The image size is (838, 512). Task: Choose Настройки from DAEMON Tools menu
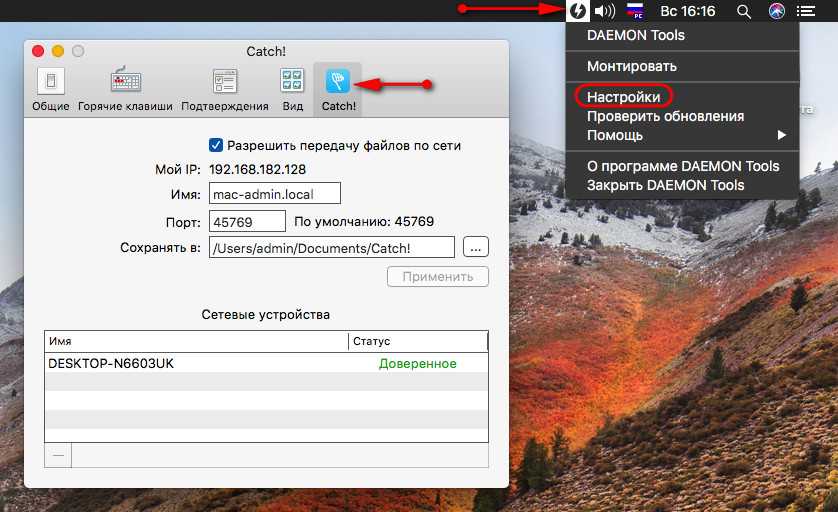tap(624, 97)
